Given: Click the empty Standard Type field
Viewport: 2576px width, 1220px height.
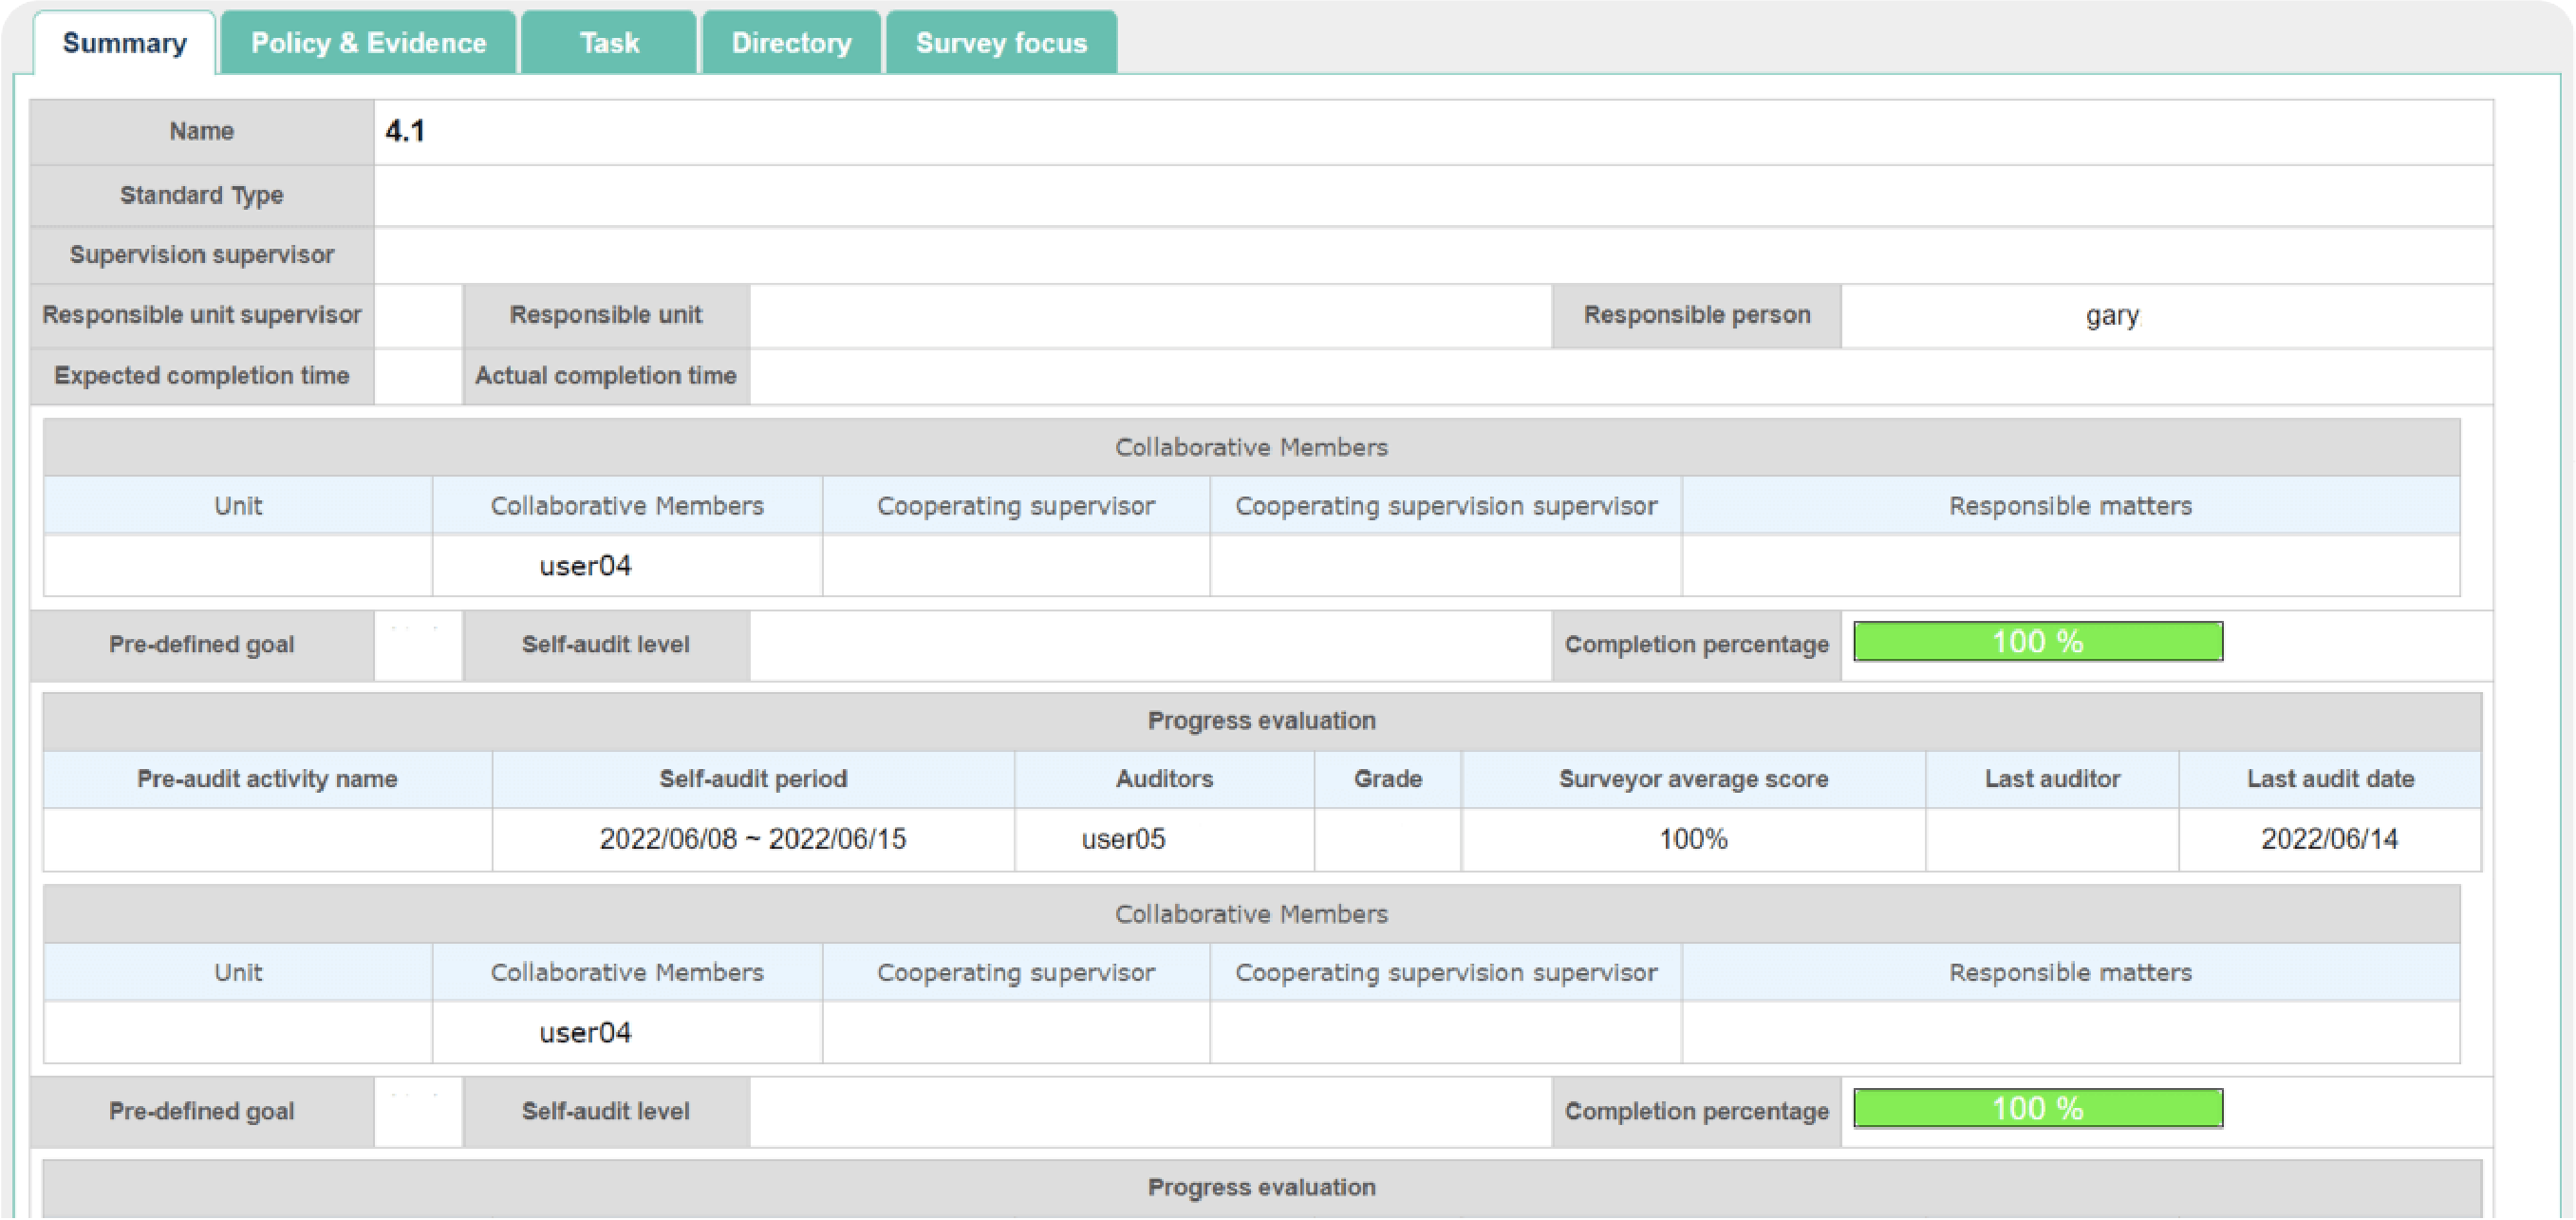Looking at the screenshot, I should point(1432,196).
